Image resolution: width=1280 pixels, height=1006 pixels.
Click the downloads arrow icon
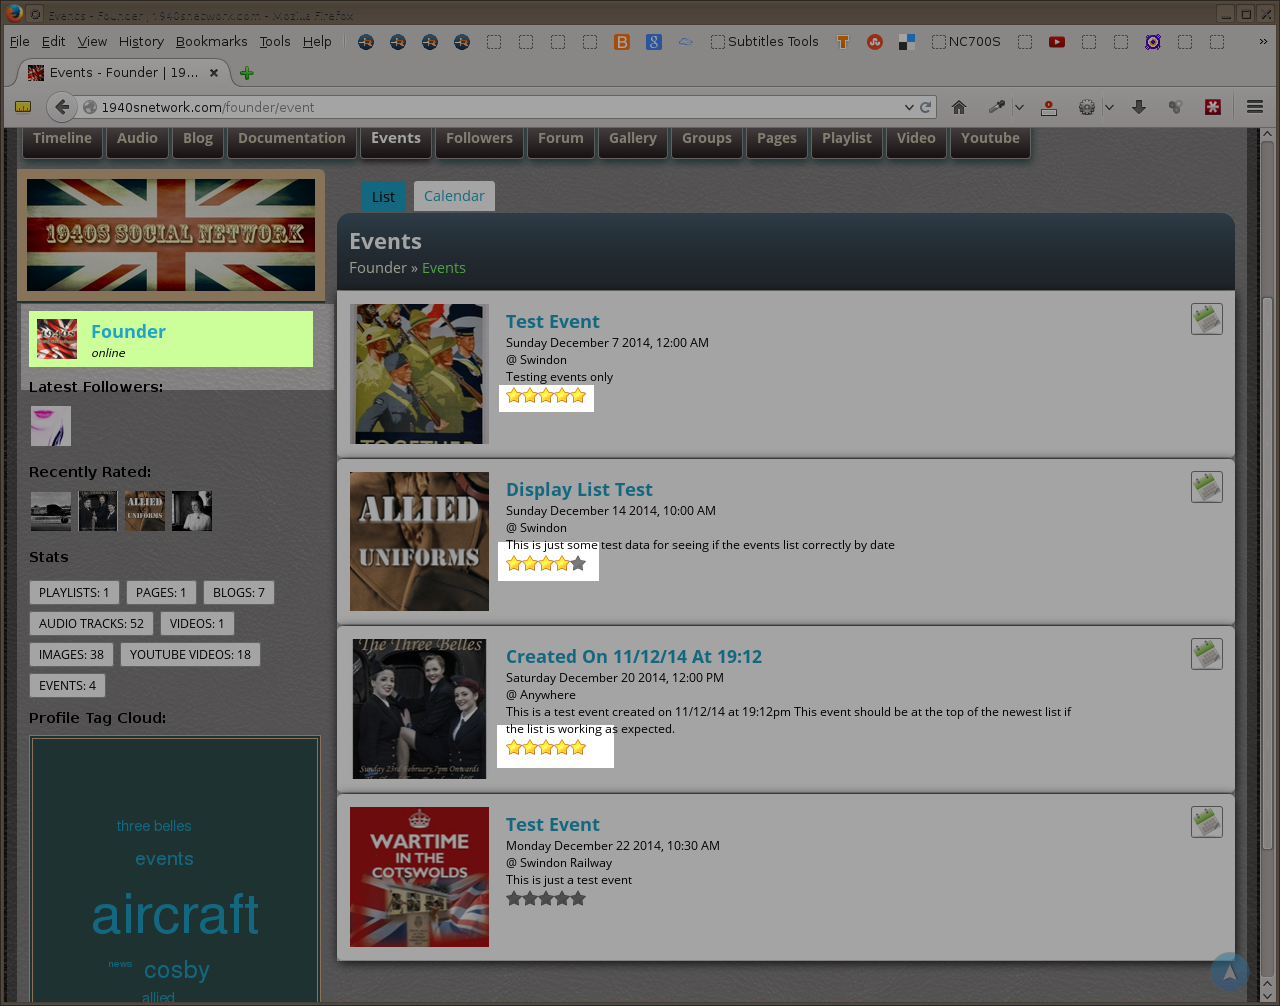(1139, 107)
